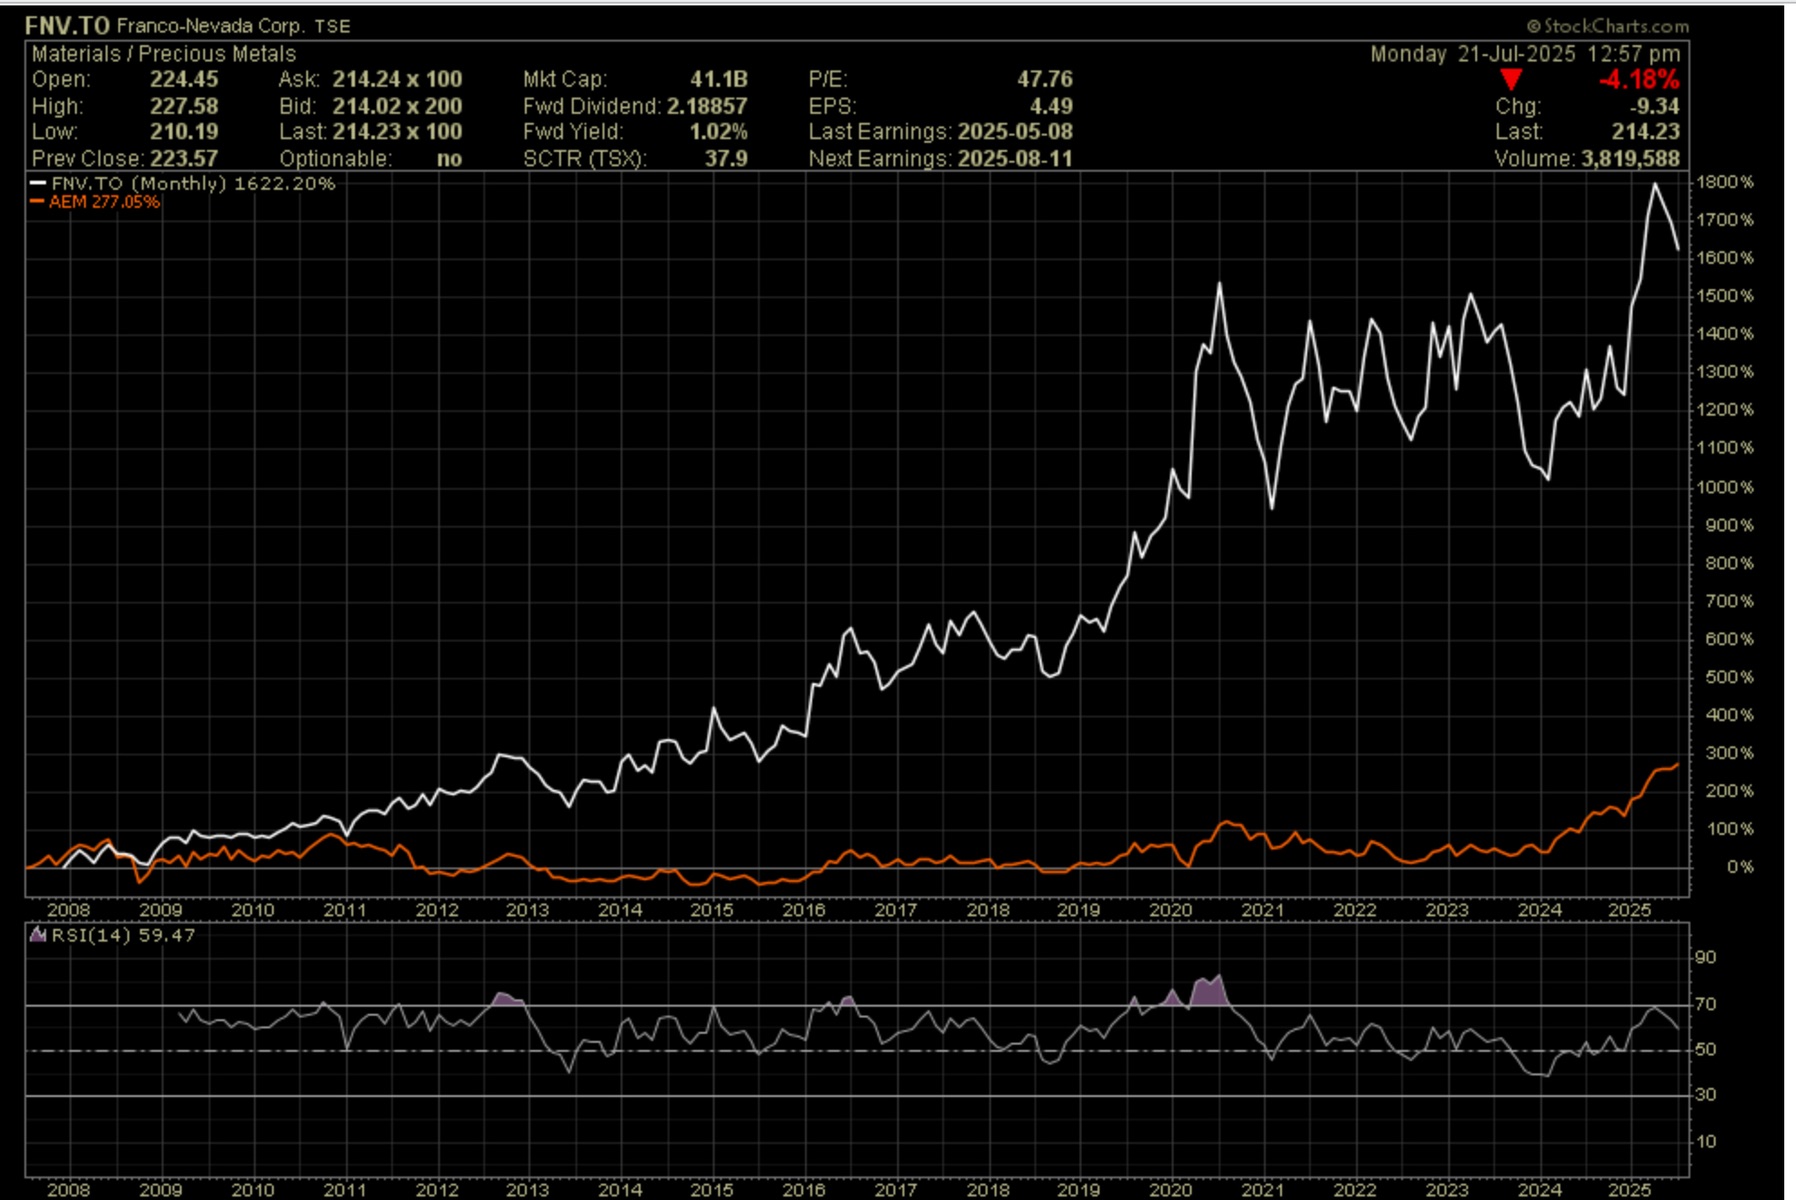
Task: Click the Last quote 214.23 x 100
Action: click(x=397, y=132)
